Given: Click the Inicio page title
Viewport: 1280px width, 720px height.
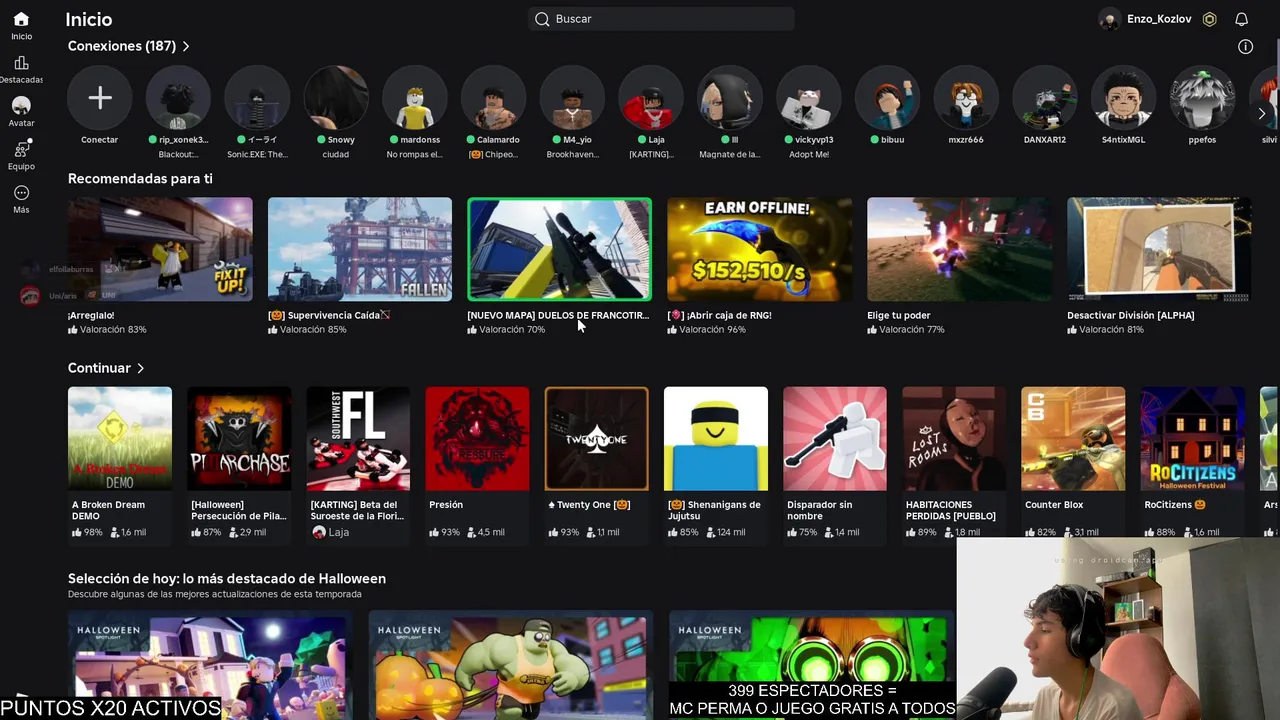Looking at the screenshot, I should [x=89, y=19].
